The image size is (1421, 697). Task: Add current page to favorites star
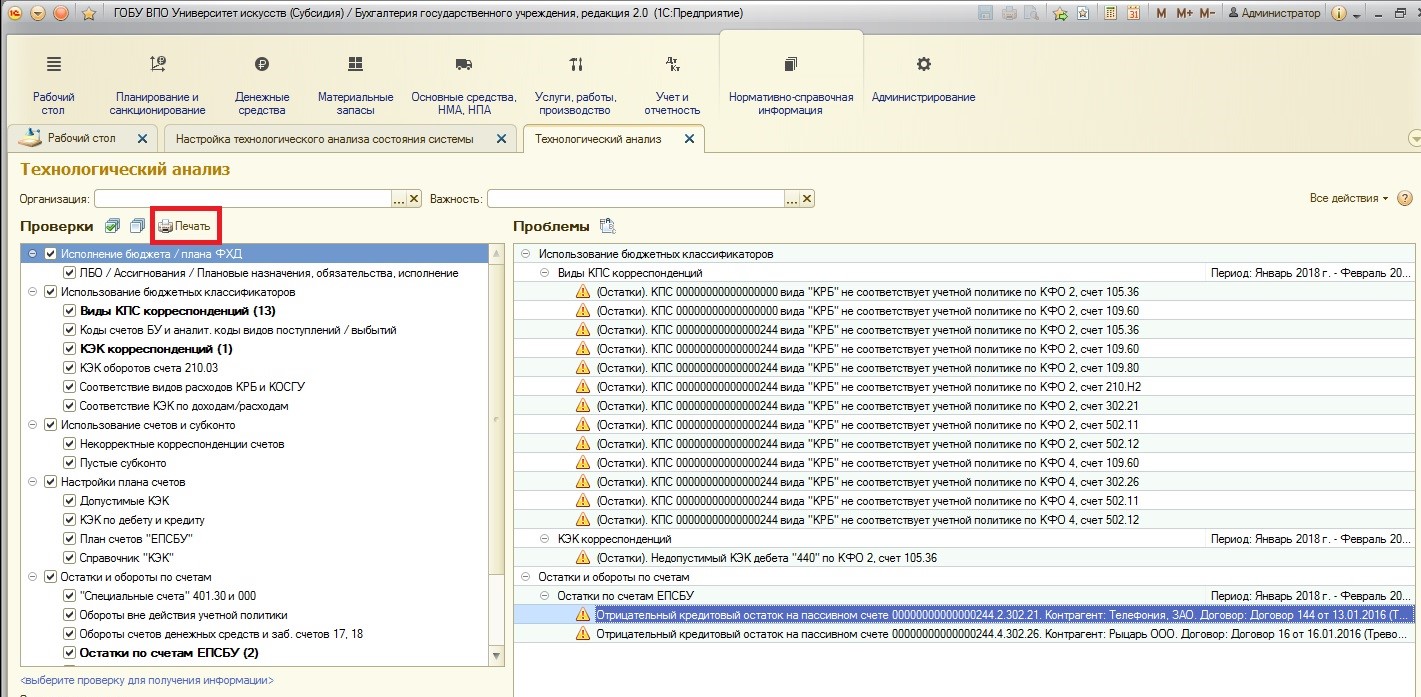1059,13
